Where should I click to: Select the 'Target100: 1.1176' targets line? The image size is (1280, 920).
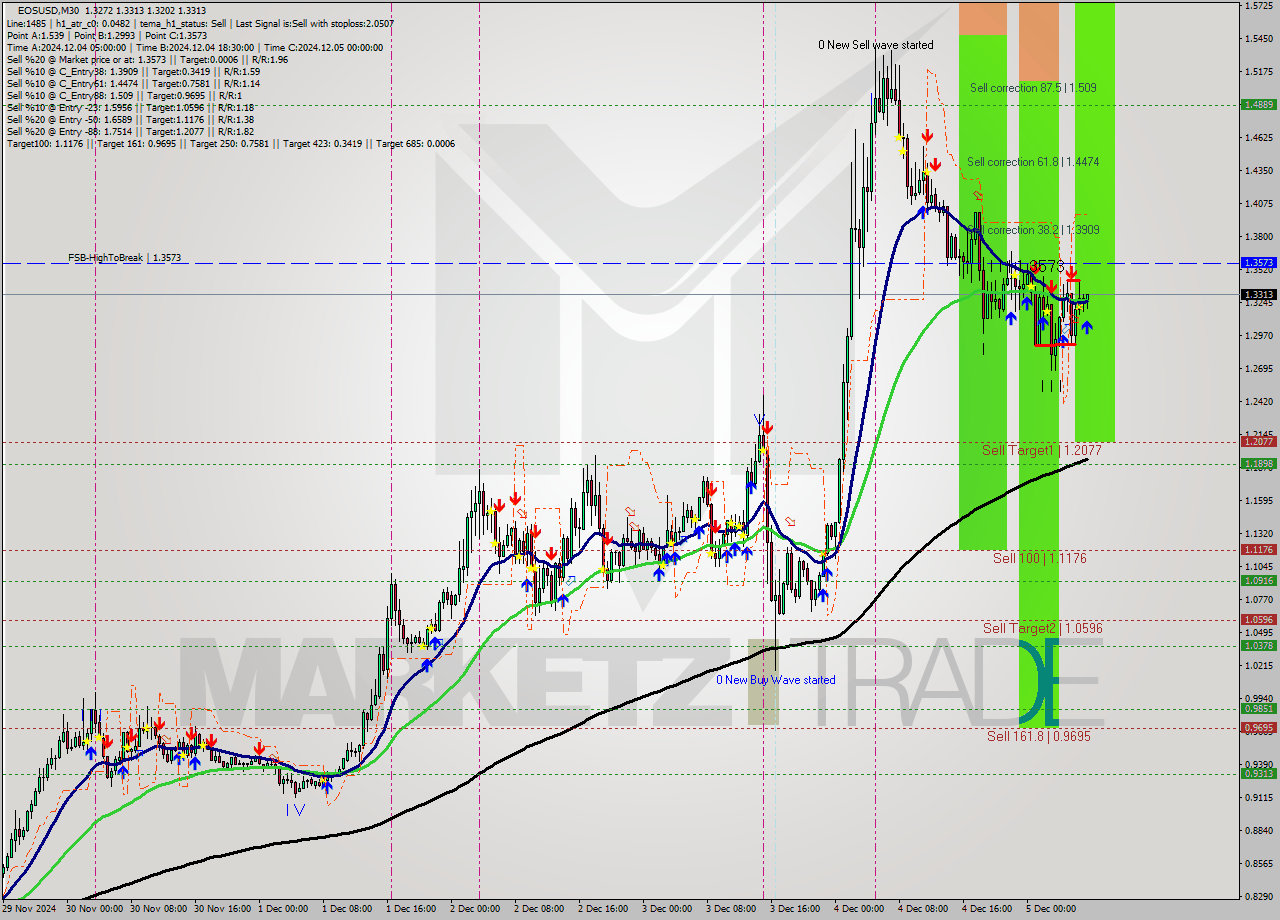(230, 143)
